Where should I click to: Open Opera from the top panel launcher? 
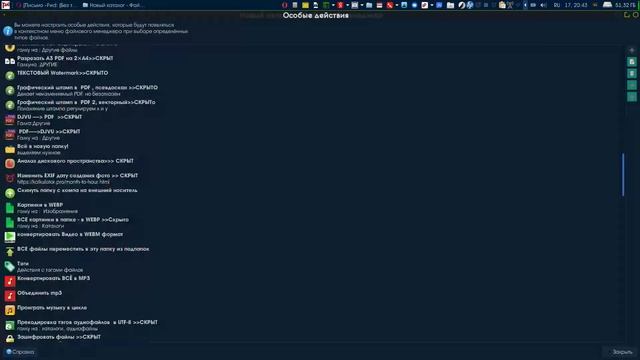[x=284, y=5]
